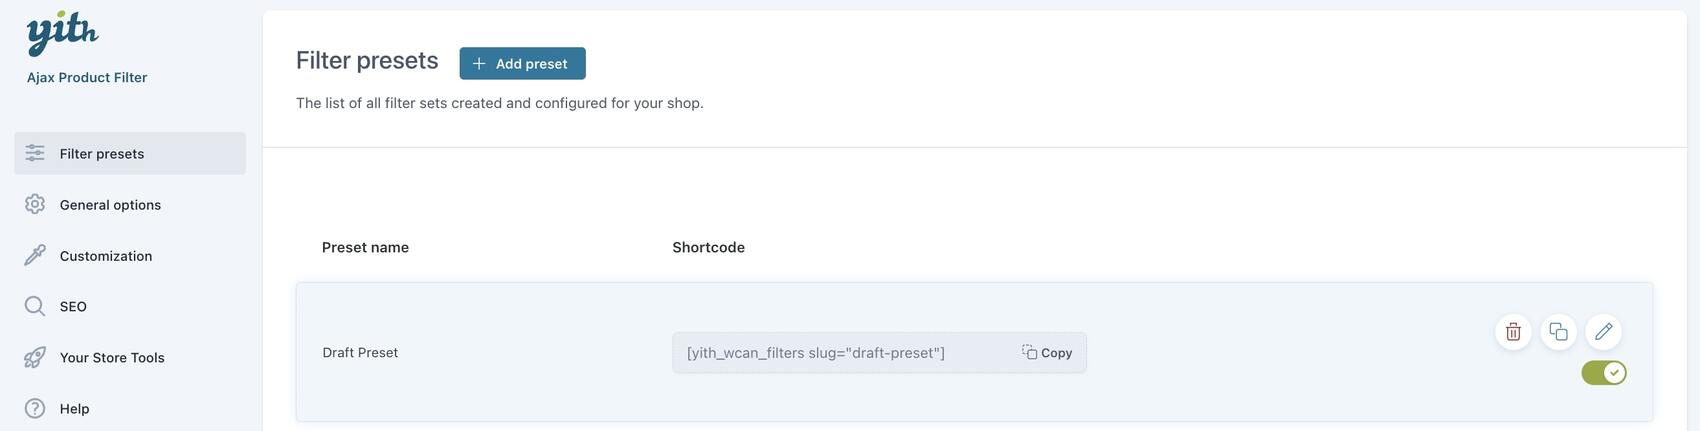
Task: Click the General options gear icon
Action: tap(35, 204)
